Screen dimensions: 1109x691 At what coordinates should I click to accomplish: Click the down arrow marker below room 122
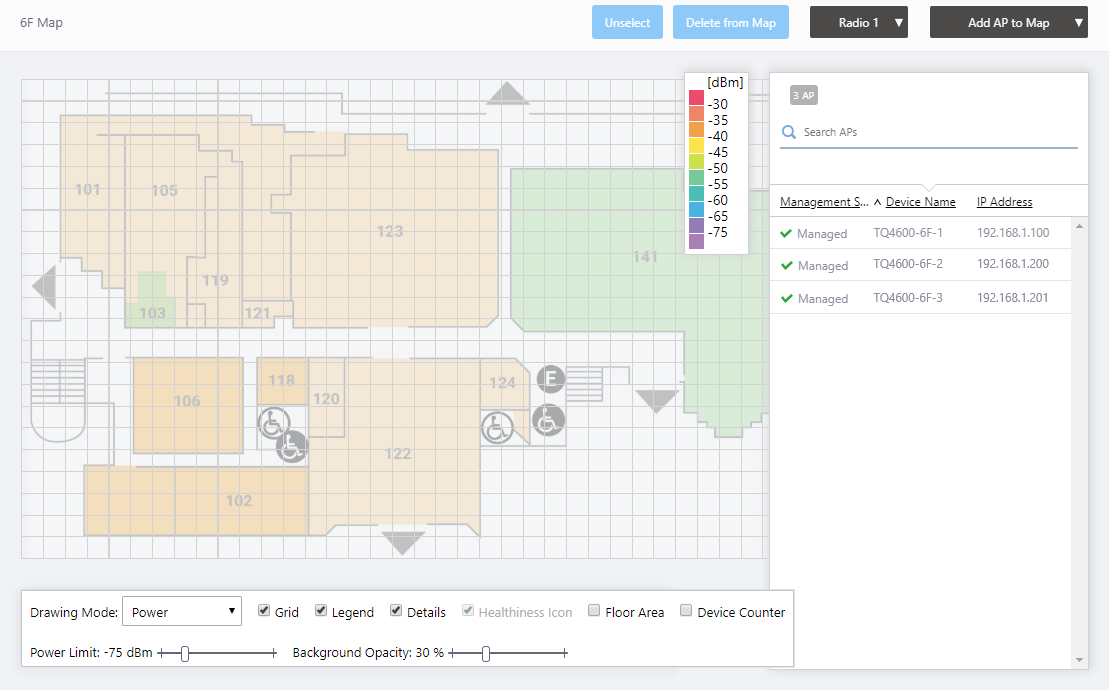[x=404, y=543]
